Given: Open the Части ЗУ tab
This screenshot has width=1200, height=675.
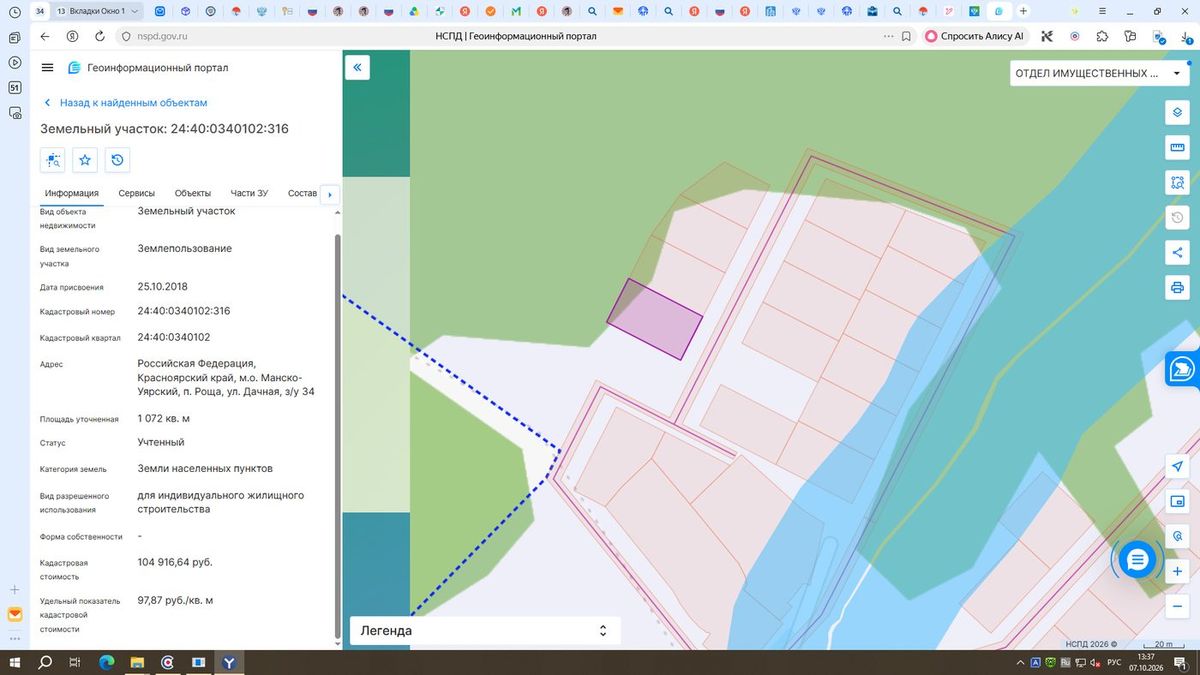Looking at the screenshot, I should point(249,193).
